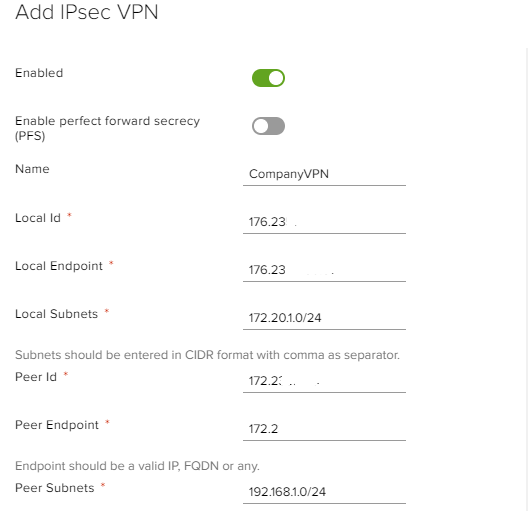This screenshot has width=528, height=526.
Task: Click the Peer Id input field
Action: coord(324,381)
